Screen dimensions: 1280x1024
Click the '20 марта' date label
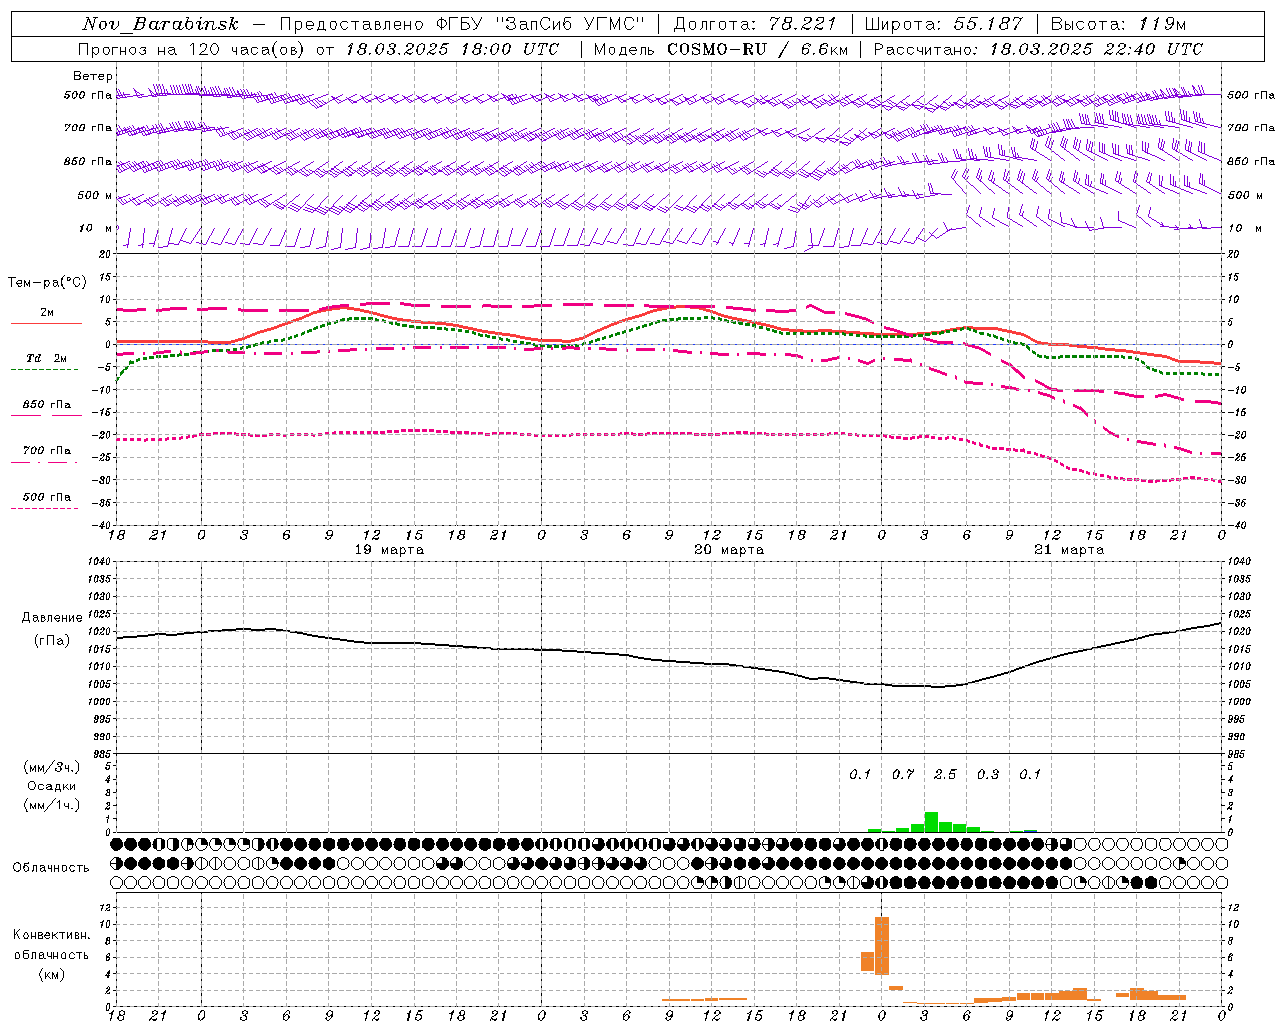(729, 550)
